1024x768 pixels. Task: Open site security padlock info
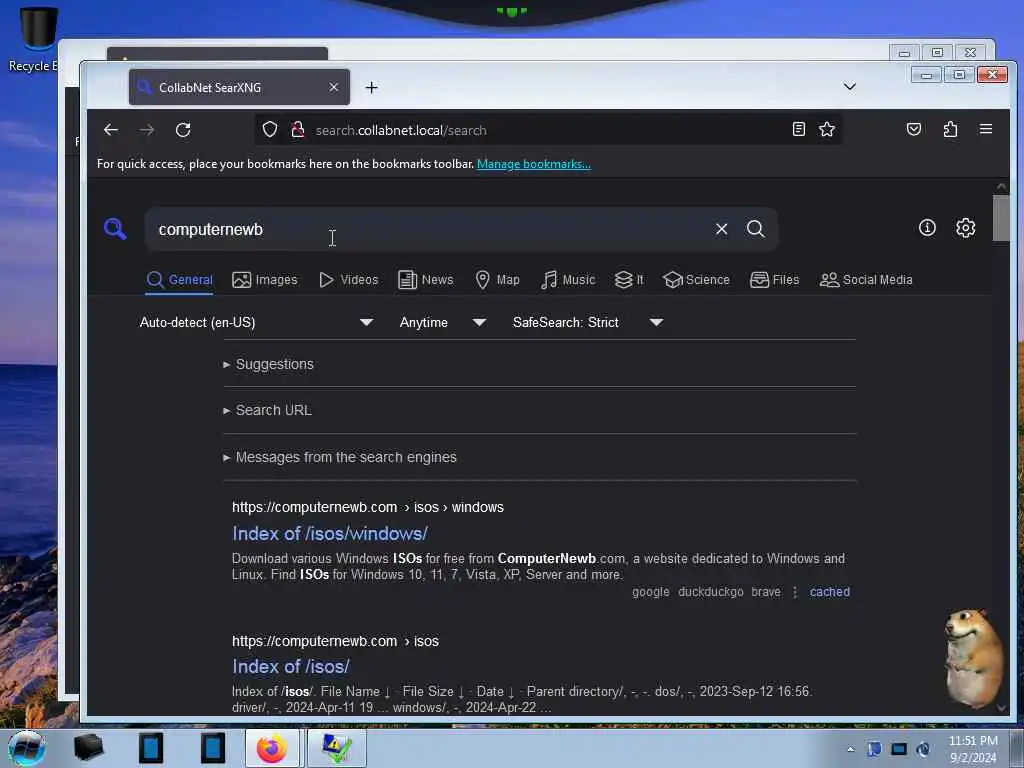[x=298, y=129]
